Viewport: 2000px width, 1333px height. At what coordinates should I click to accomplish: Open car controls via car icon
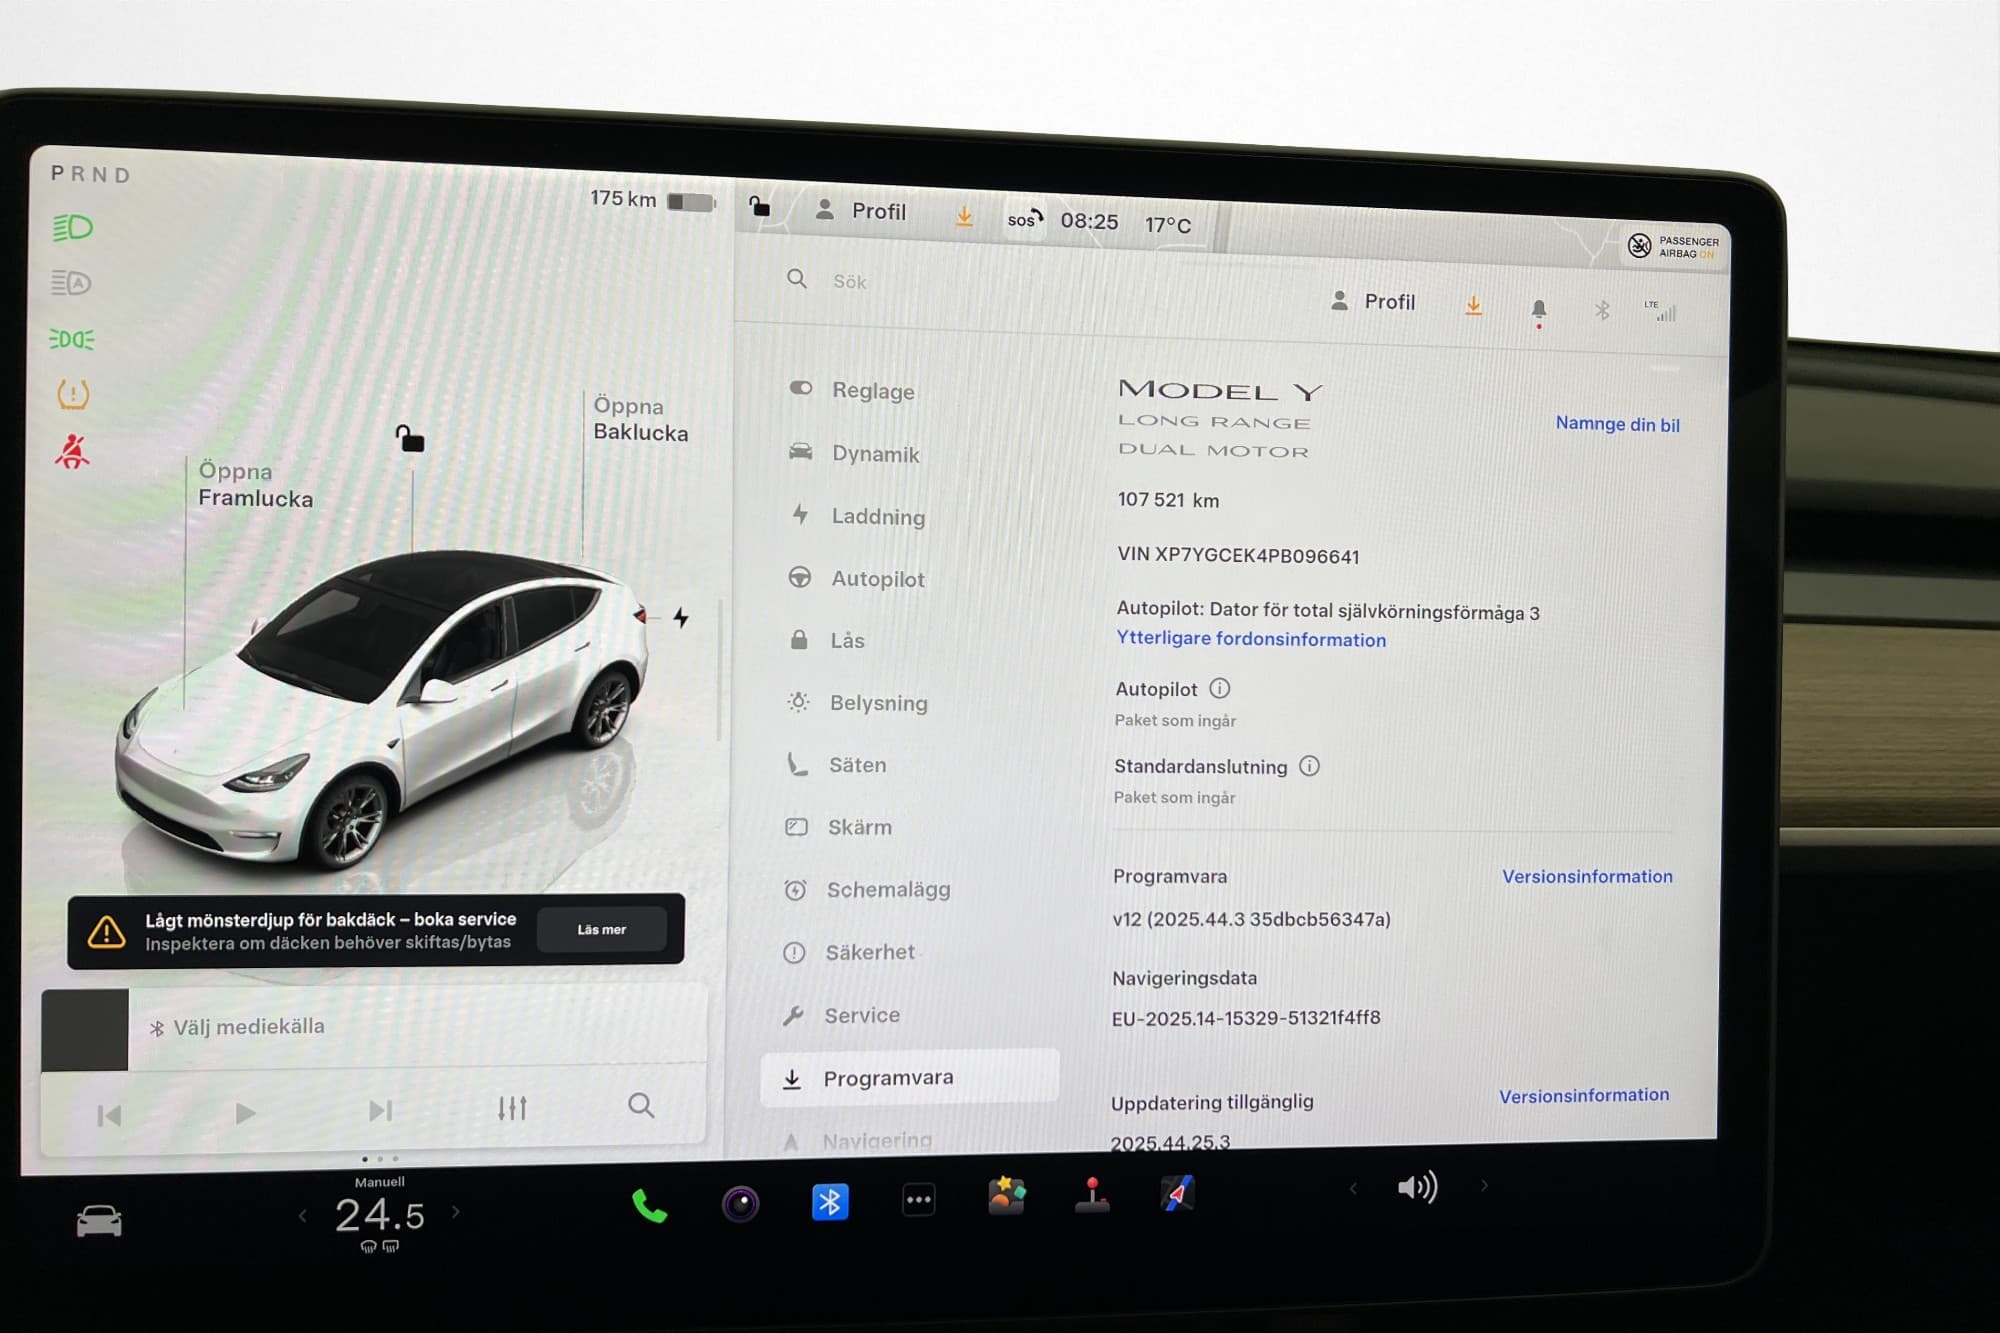99,1221
